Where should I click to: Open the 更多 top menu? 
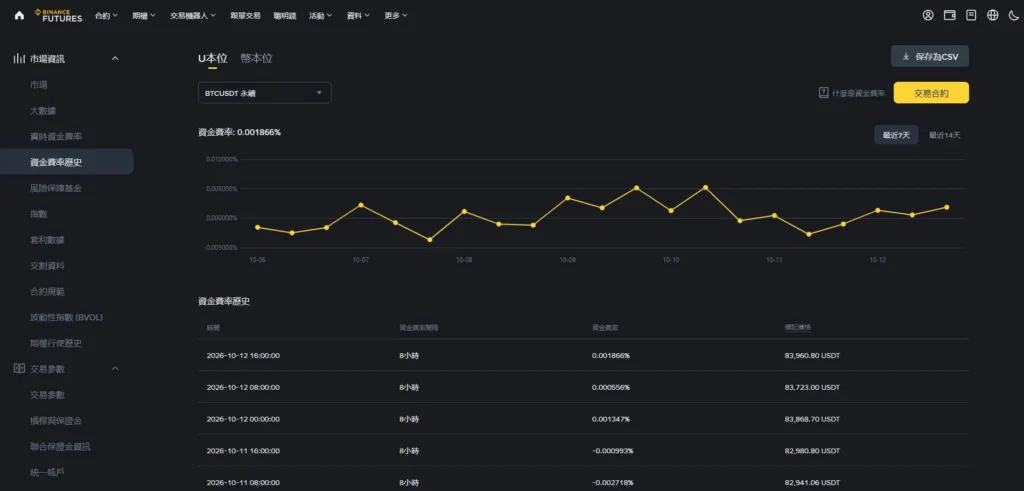(x=396, y=16)
